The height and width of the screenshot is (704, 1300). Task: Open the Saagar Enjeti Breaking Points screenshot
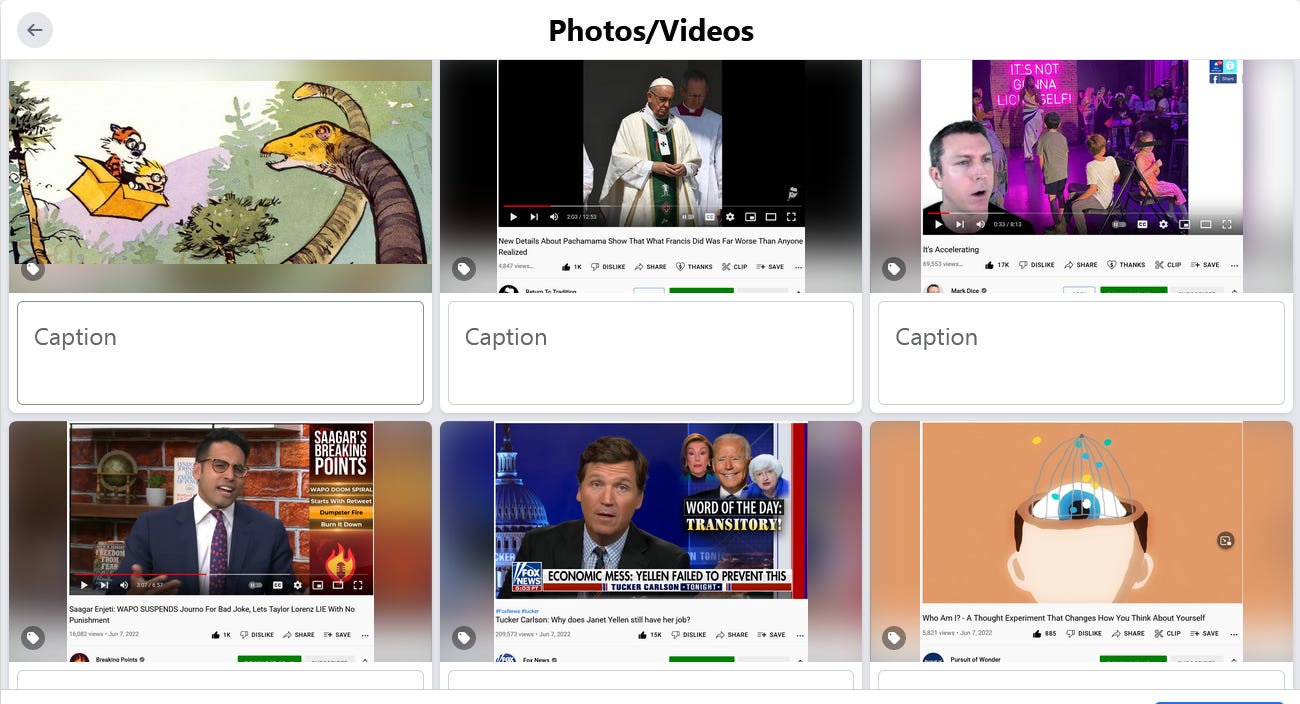coord(220,541)
